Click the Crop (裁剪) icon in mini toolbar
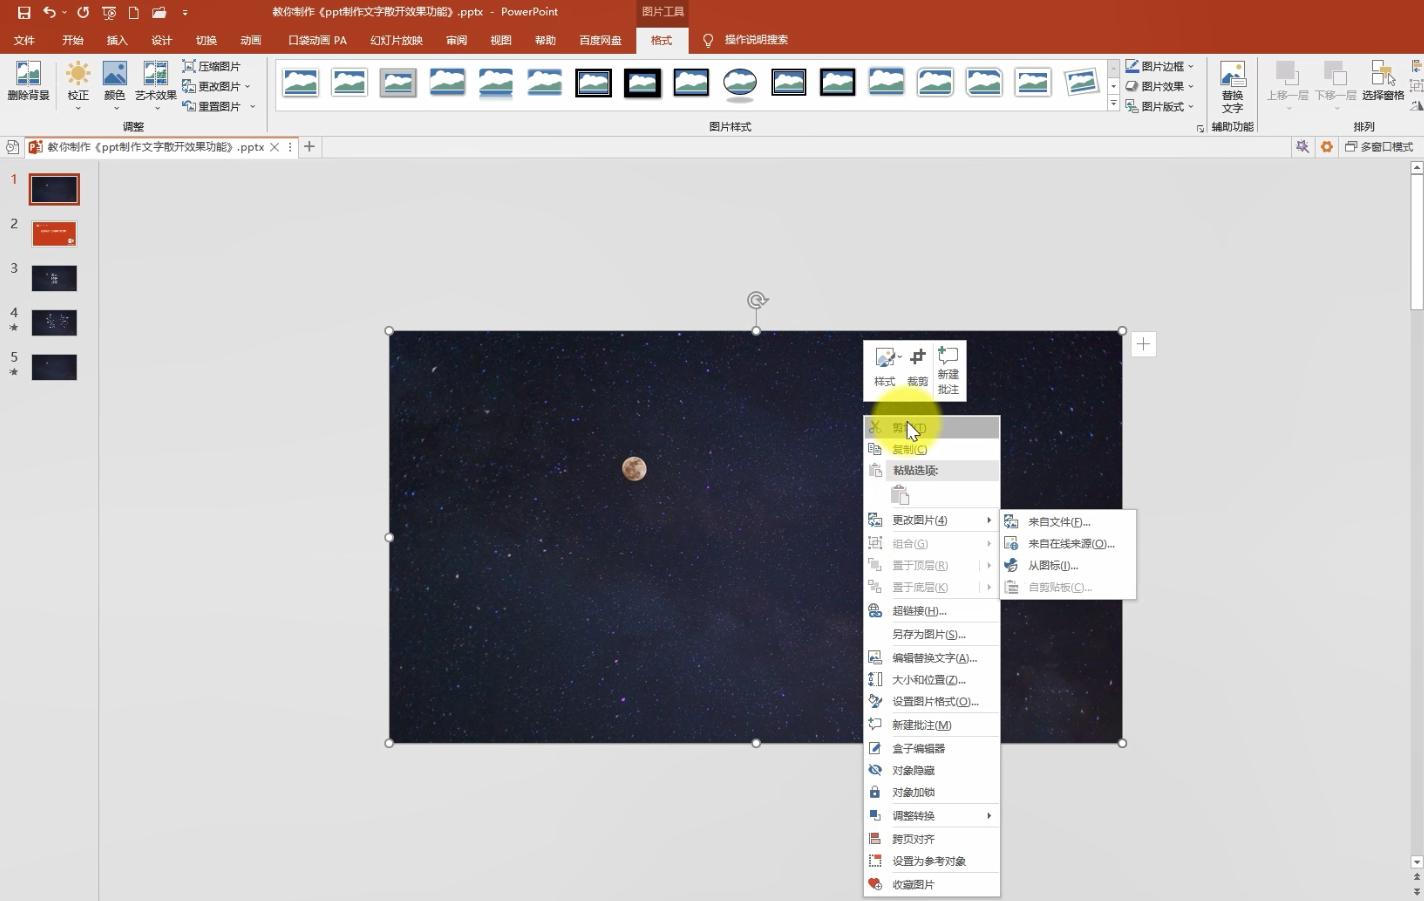The height and width of the screenshot is (901, 1424). (917, 367)
